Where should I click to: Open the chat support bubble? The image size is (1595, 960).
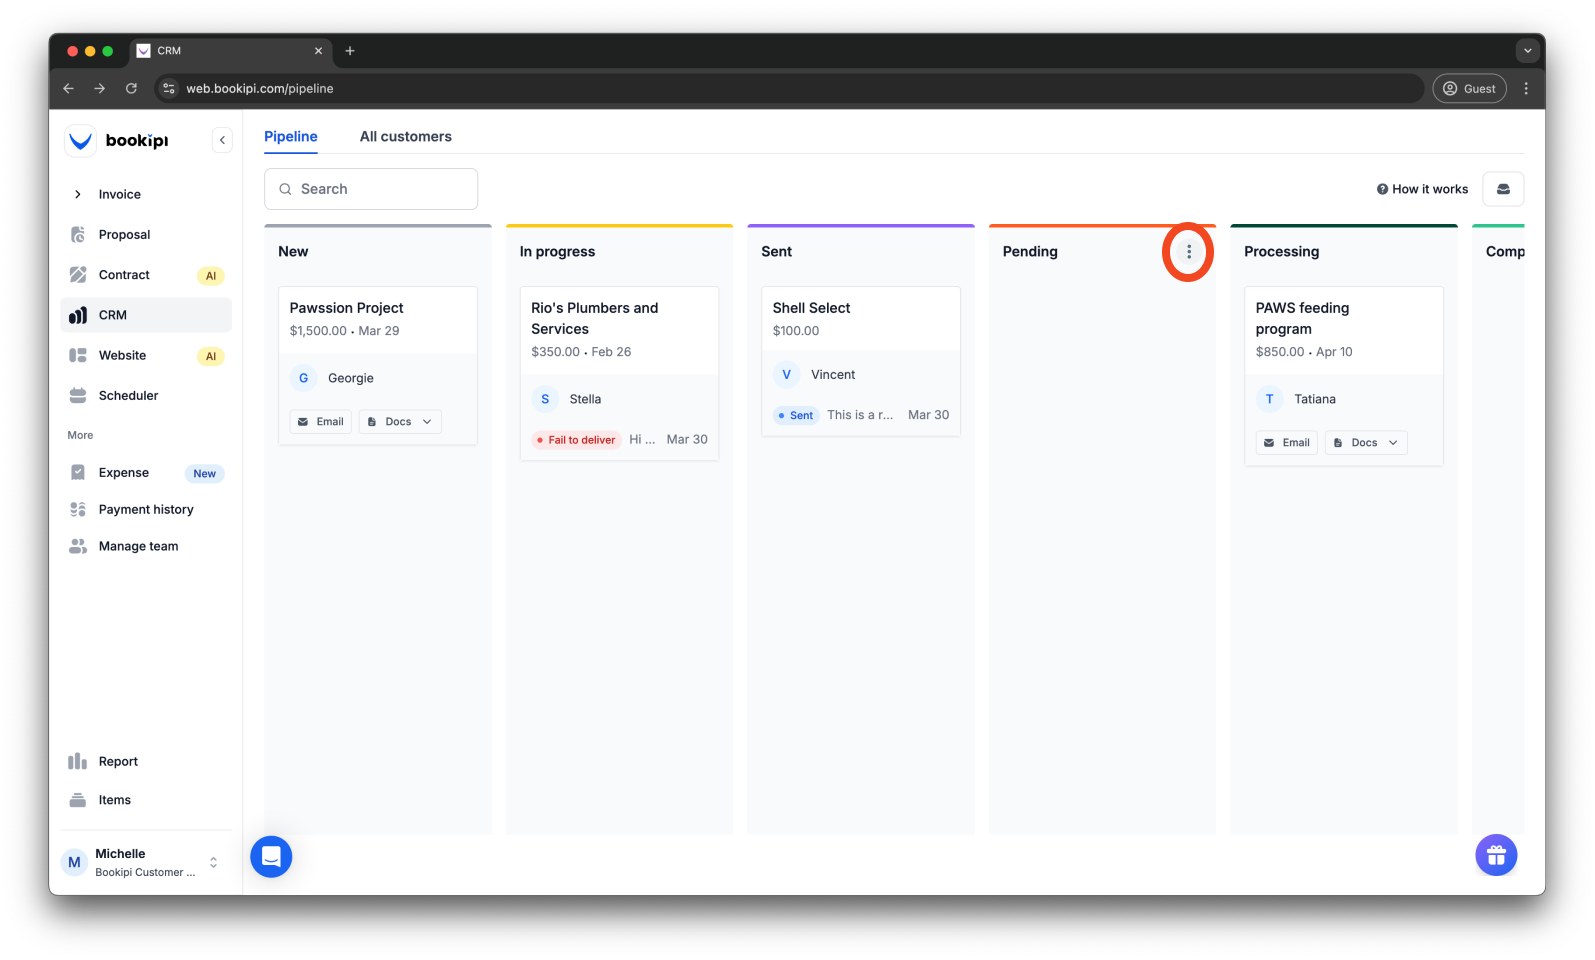pyautogui.click(x=271, y=857)
